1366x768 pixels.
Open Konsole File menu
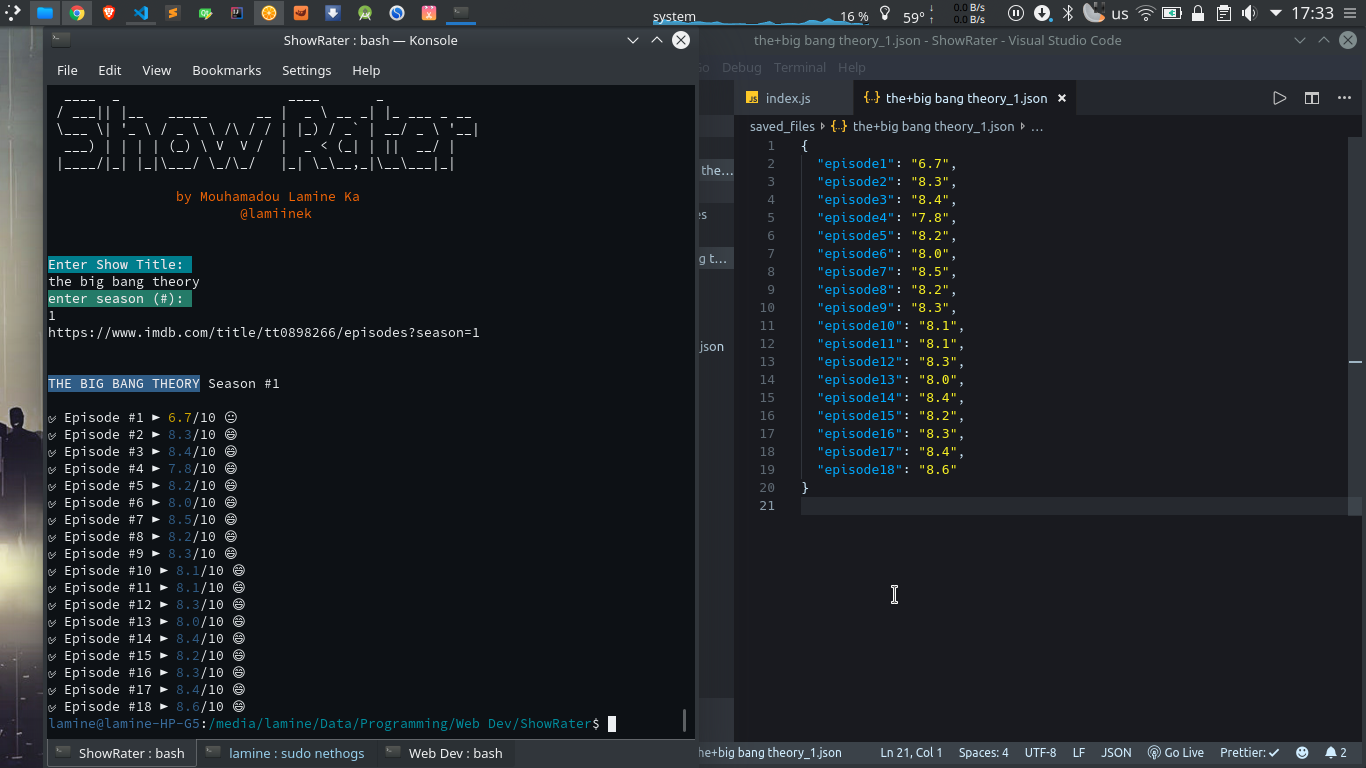67,70
